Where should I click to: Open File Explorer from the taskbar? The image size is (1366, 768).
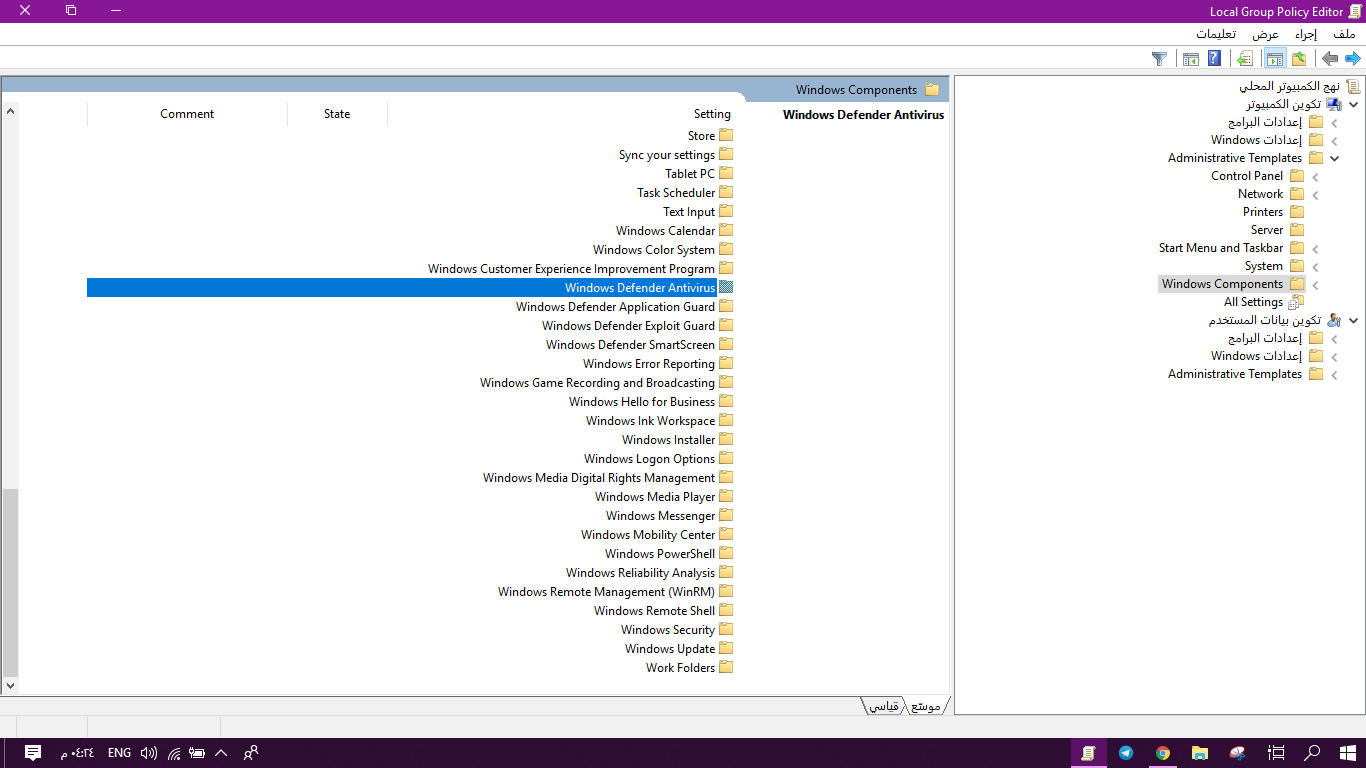[1200, 753]
